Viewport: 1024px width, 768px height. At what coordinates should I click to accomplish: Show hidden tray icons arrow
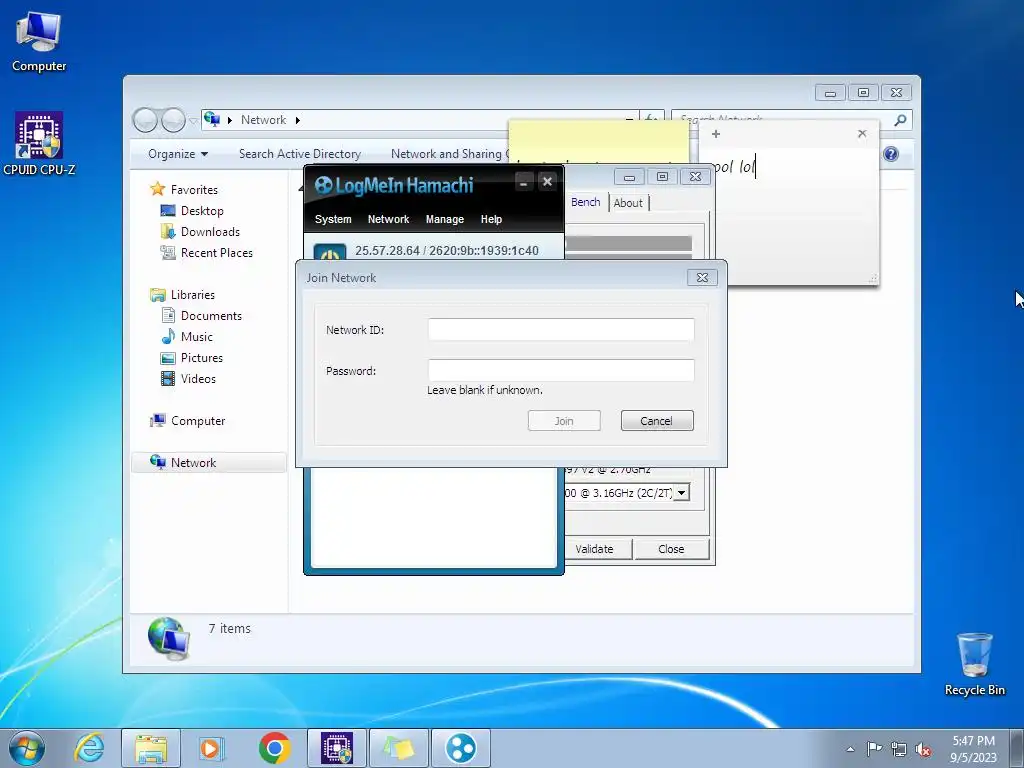[850, 749]
